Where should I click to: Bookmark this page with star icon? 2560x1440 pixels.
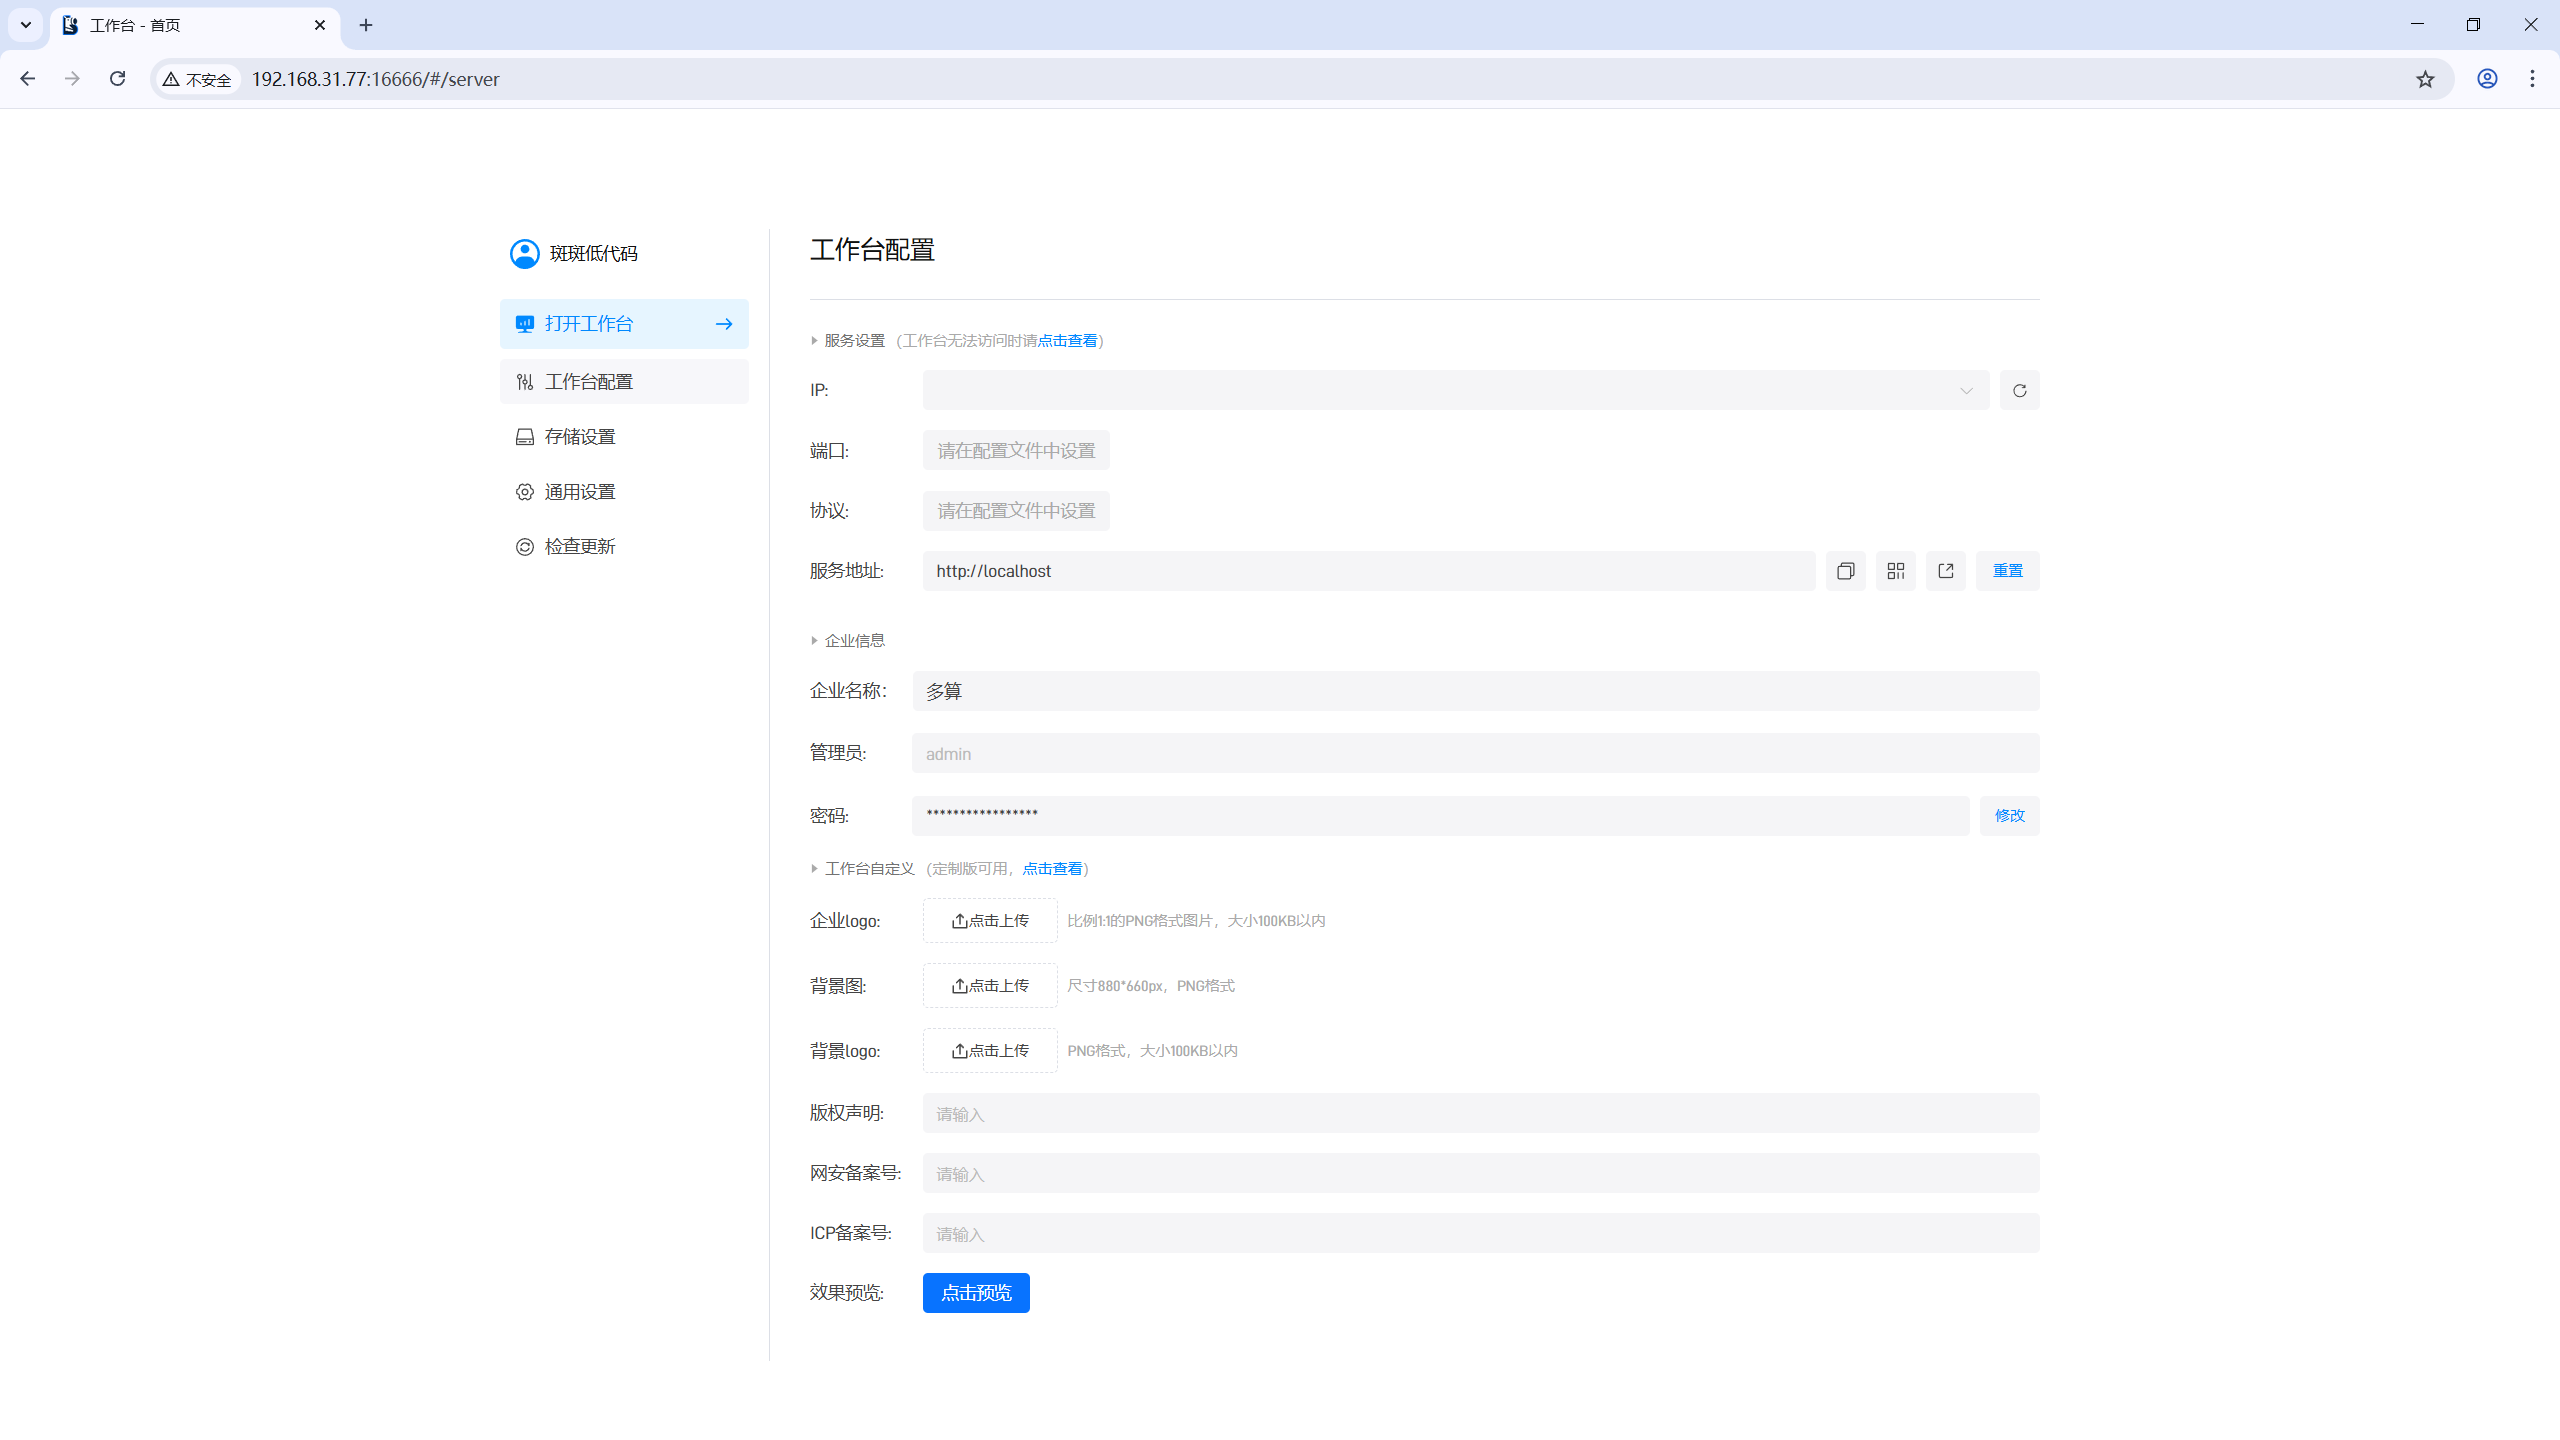[2425, 79]
